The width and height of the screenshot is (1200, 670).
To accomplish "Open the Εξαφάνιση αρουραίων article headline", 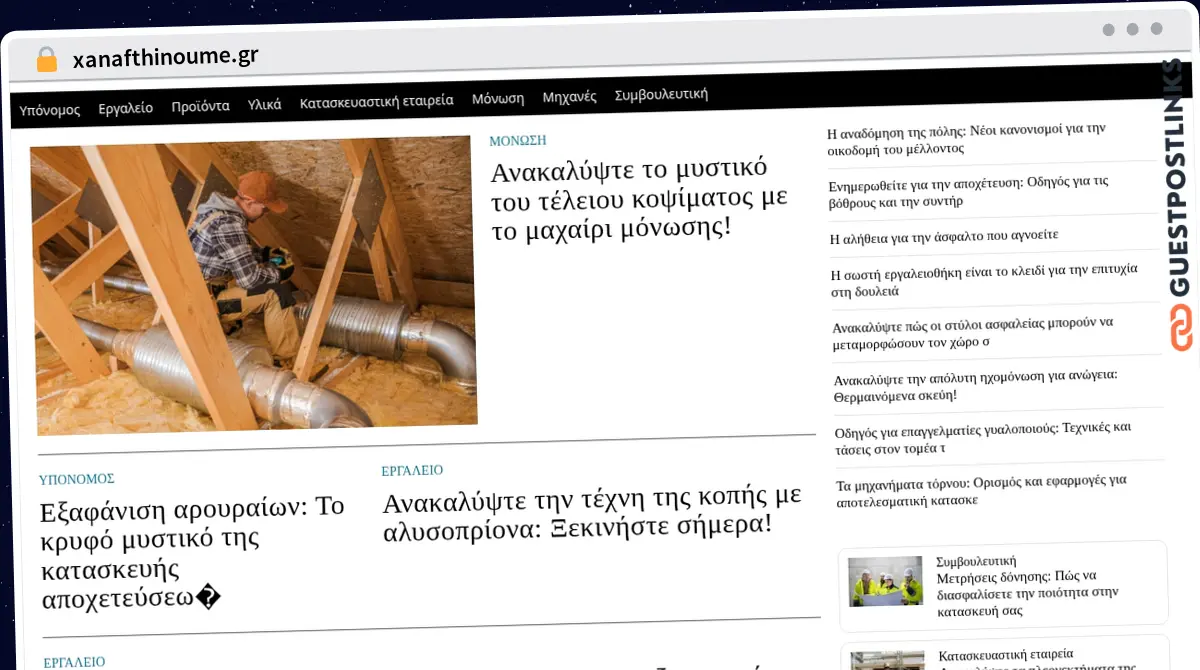I will (192, 553).
